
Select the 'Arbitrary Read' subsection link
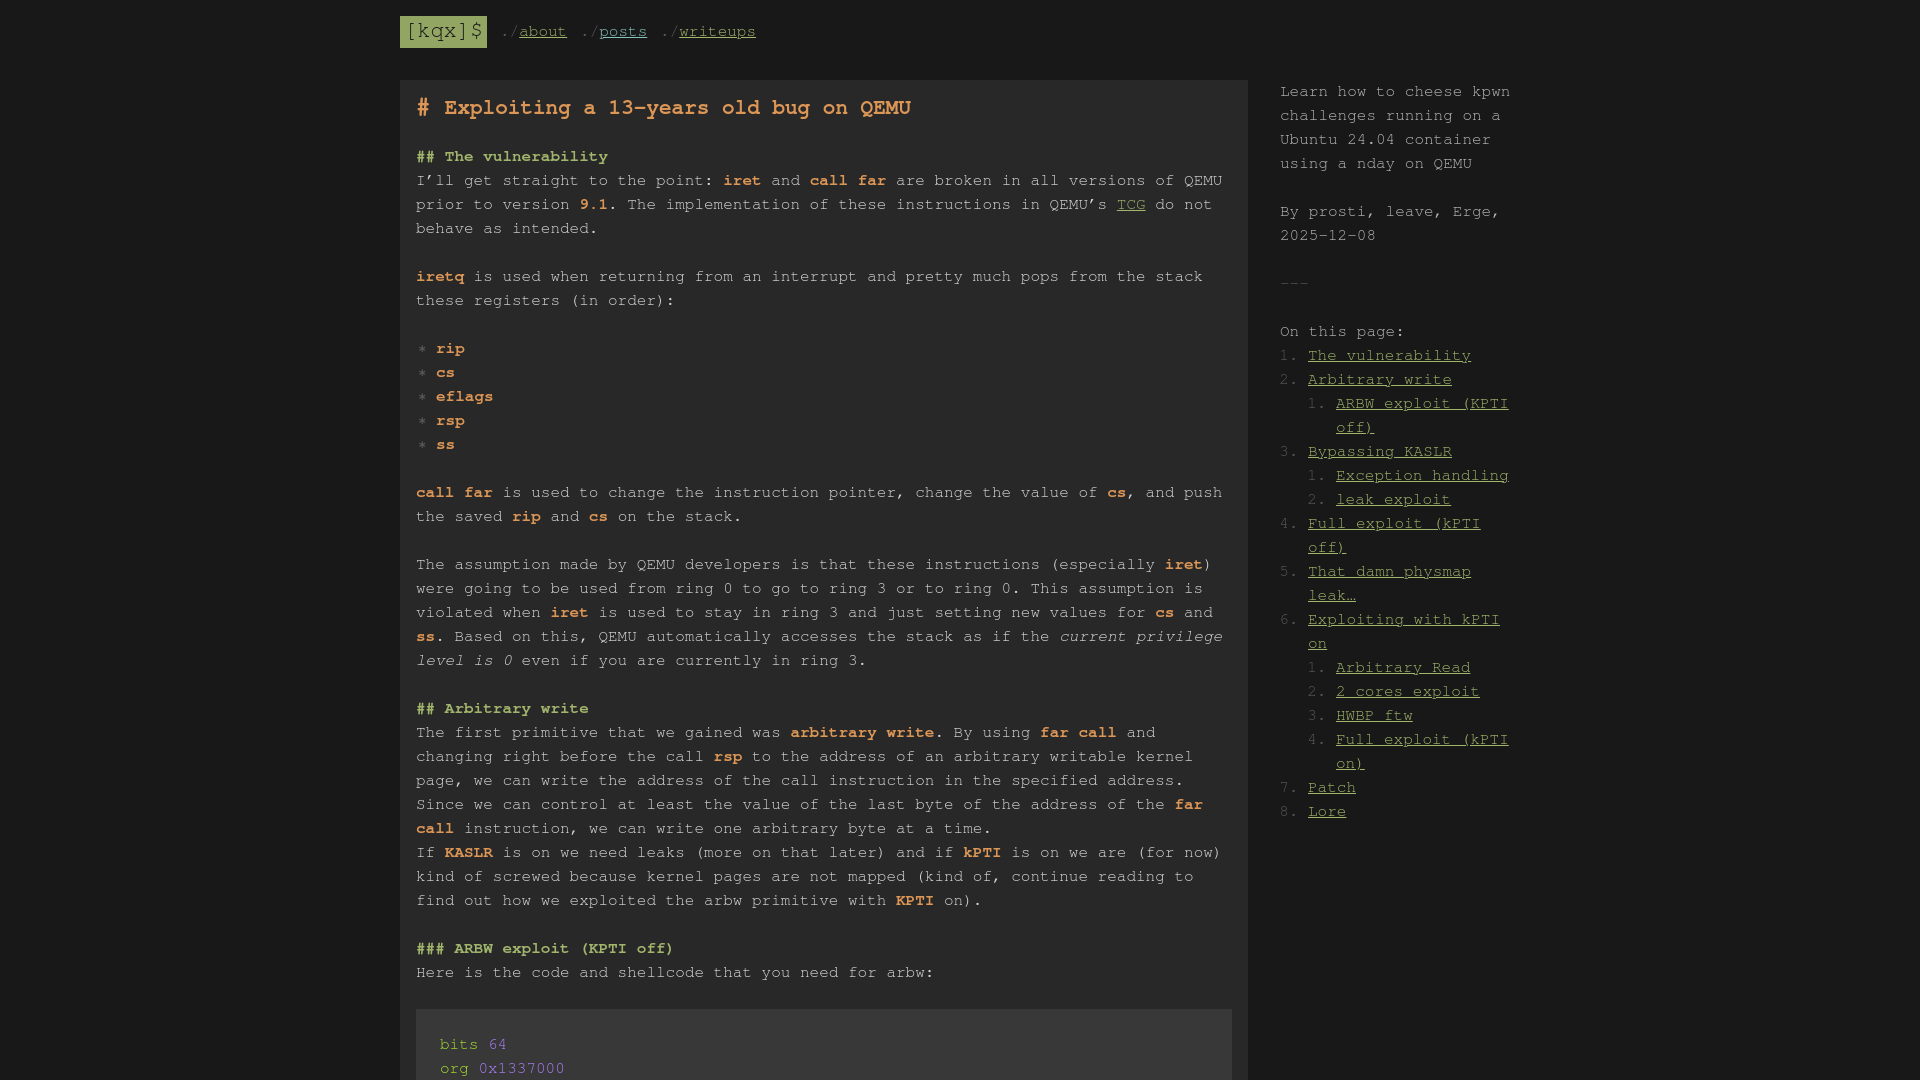point(1402,667)
